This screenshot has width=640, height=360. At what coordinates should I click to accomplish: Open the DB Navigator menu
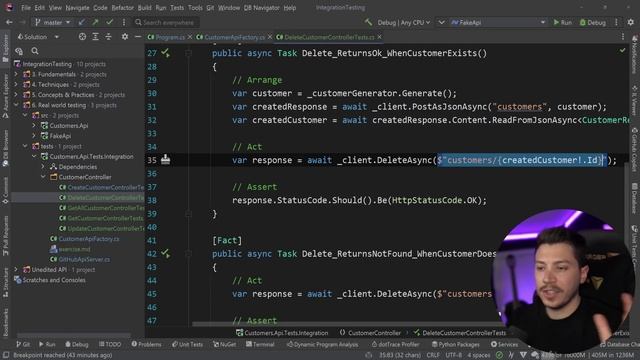261,7
